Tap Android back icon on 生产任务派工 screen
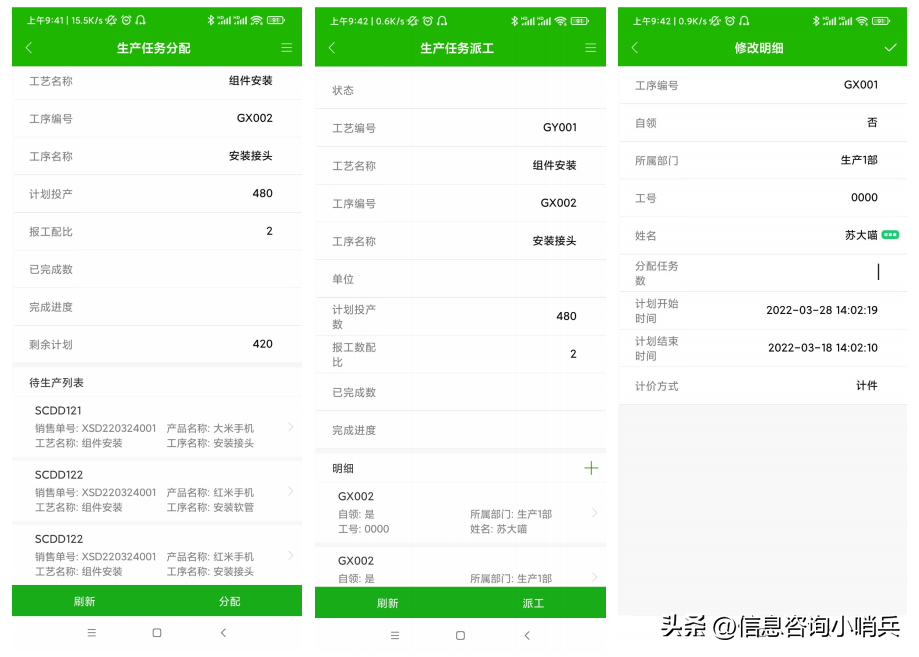 pyautogui.click(x=527, y=635)
